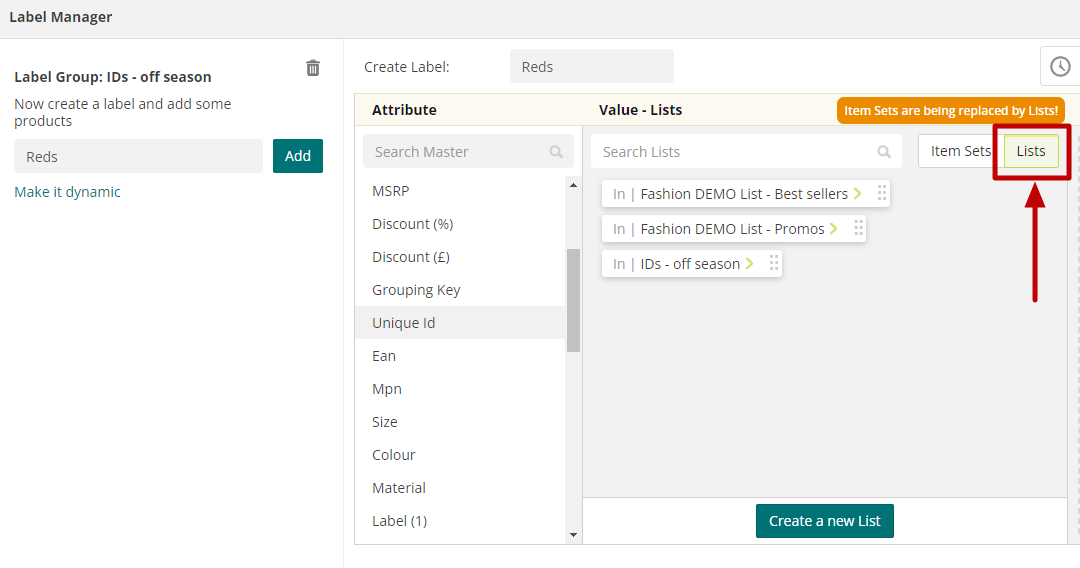1080x568 pixels.
Task: Click the Search Master magnifier icon
Action: point(556,152)
